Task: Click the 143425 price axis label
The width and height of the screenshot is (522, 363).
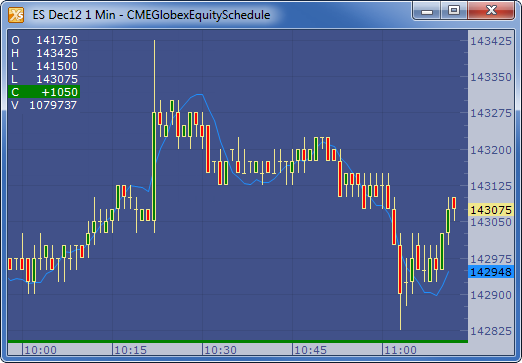Action: (491, 41)
